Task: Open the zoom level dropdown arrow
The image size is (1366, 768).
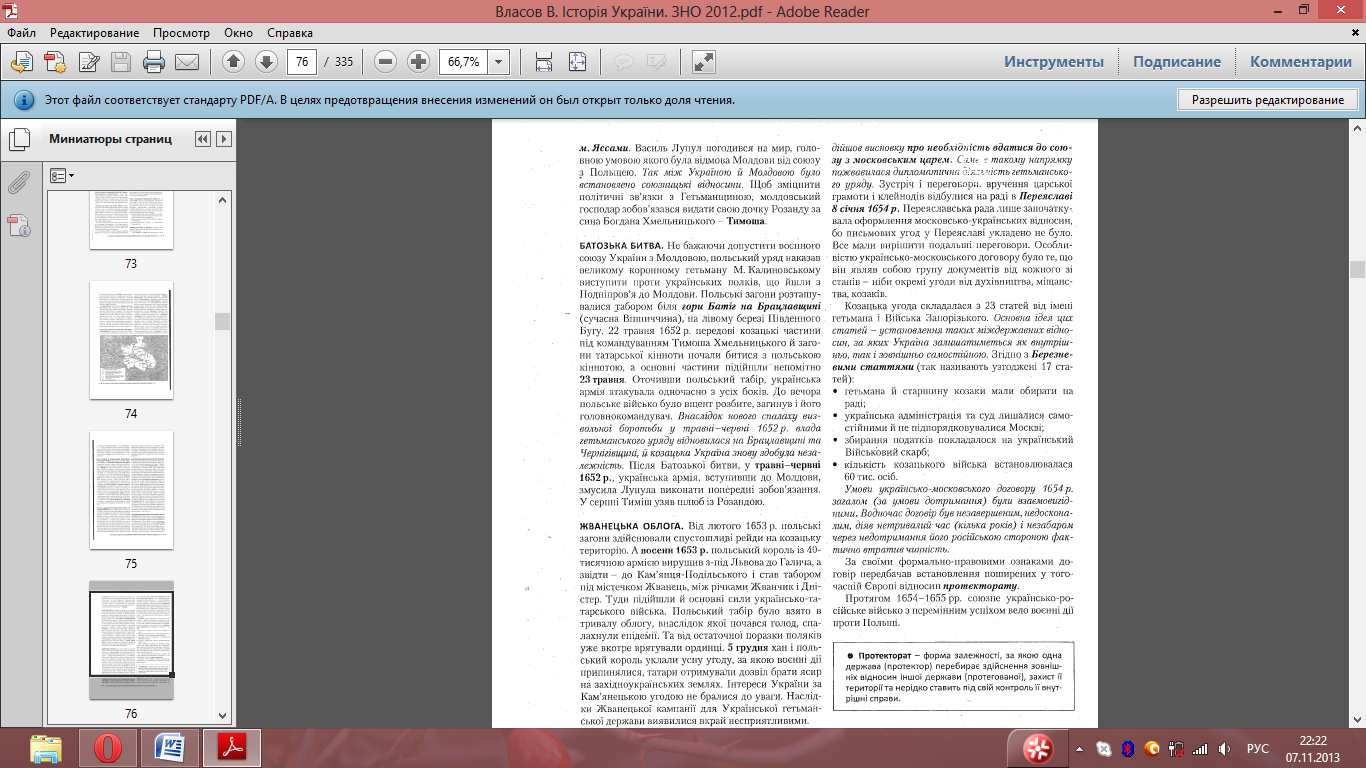Action: click(500, 61)
